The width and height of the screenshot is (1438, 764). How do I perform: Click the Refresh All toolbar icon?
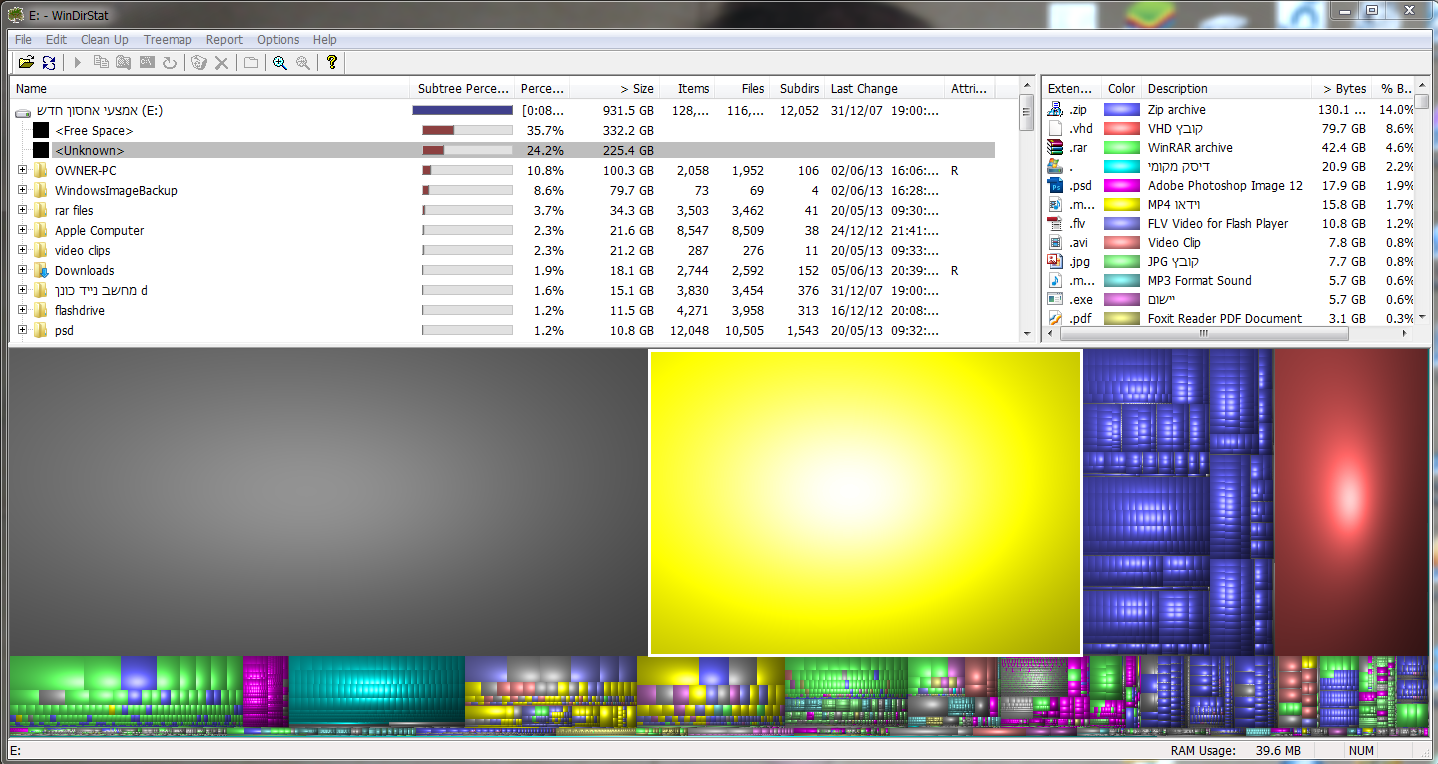[49, 62]
